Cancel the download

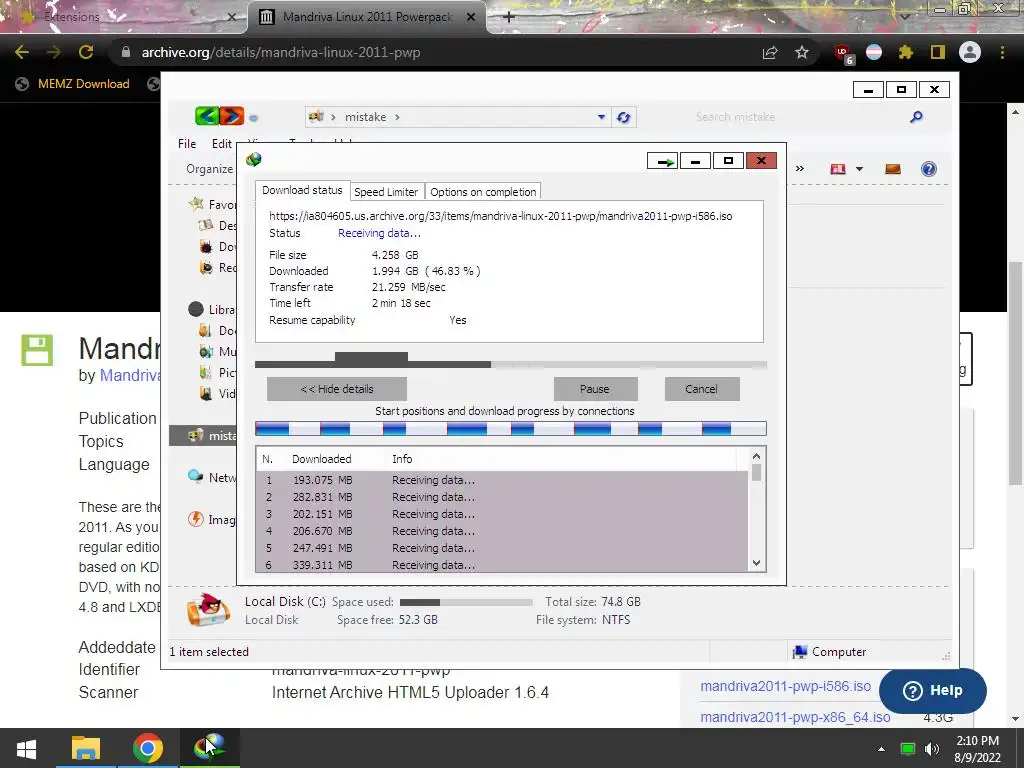click(702, 389)
